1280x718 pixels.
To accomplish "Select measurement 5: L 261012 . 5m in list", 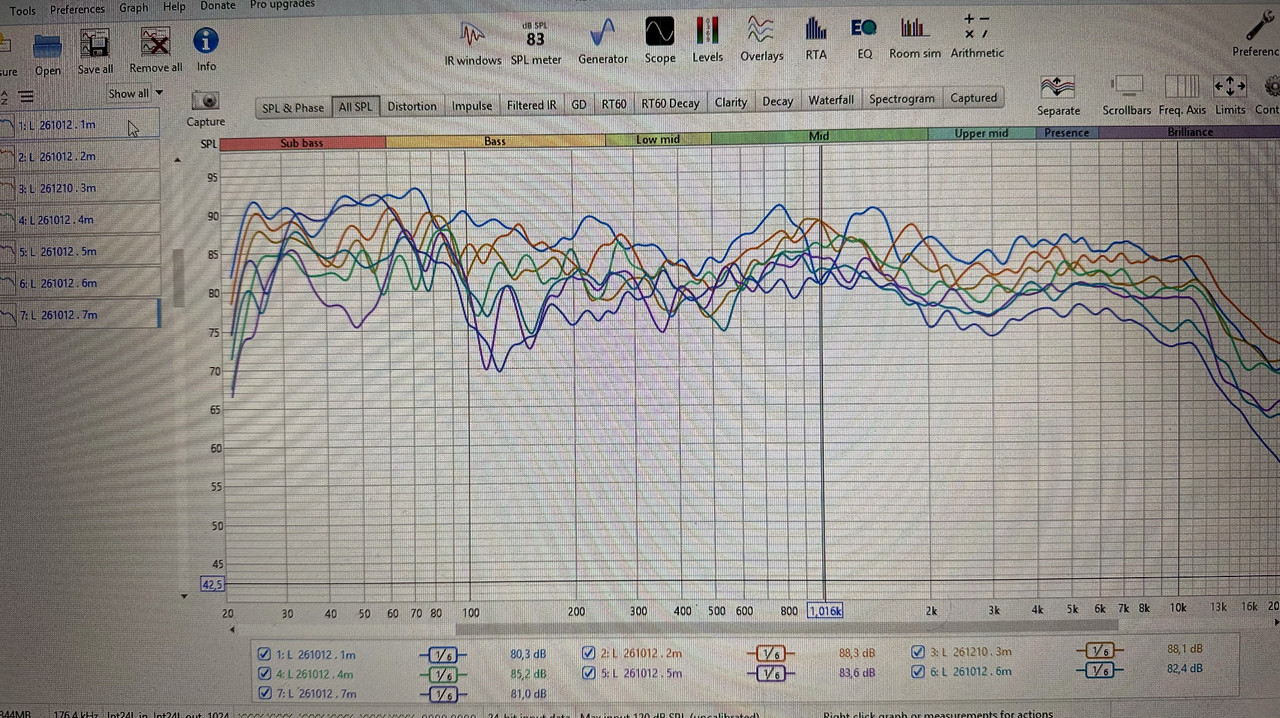I will click(x=80, y=251).
